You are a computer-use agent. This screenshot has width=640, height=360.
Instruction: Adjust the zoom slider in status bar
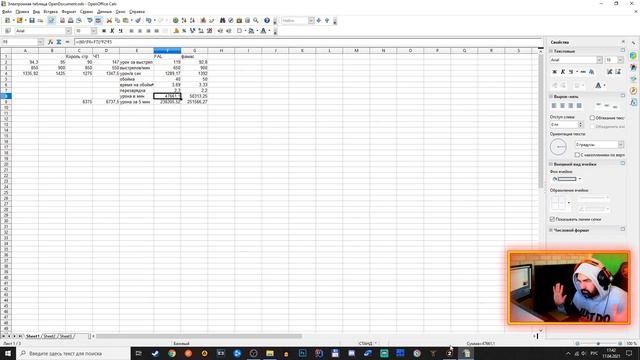coord(598,344)
